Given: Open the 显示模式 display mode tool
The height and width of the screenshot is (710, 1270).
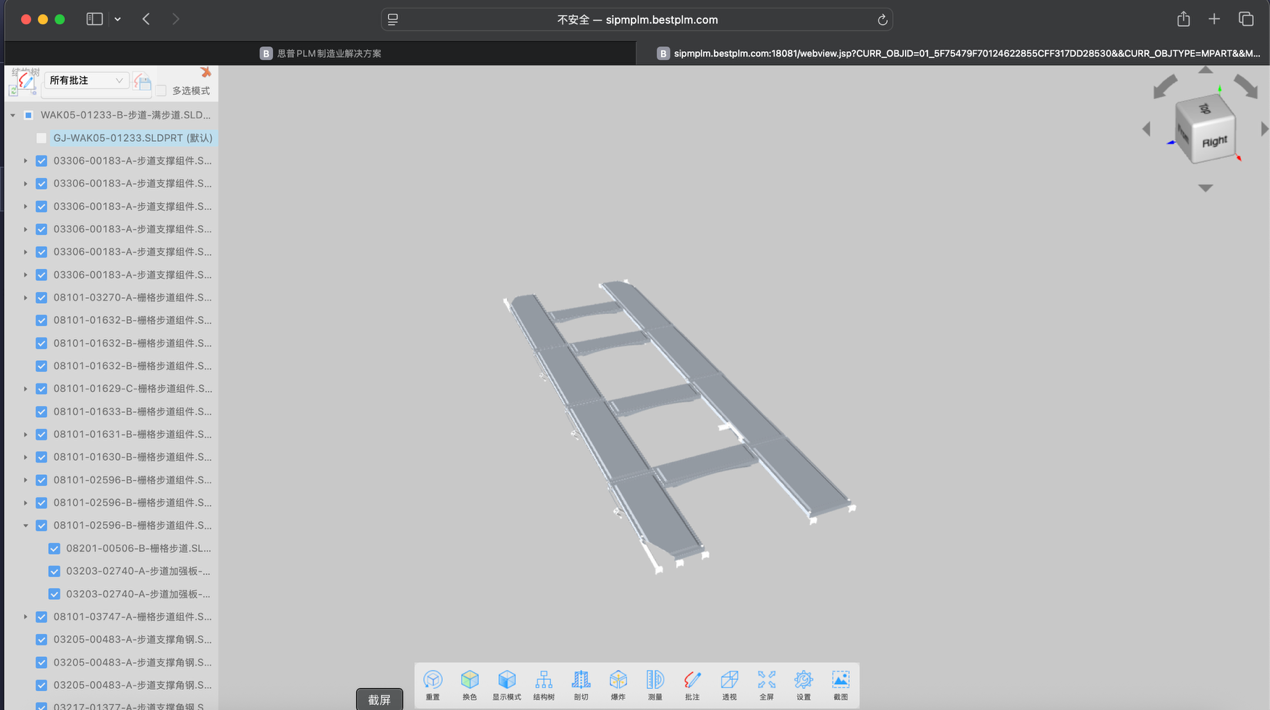Looking at the screenshot, I should pos(507,685).
